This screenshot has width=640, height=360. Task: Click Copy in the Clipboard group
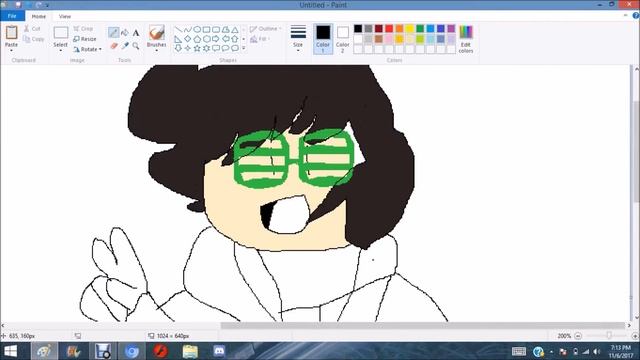pos(33,39)
